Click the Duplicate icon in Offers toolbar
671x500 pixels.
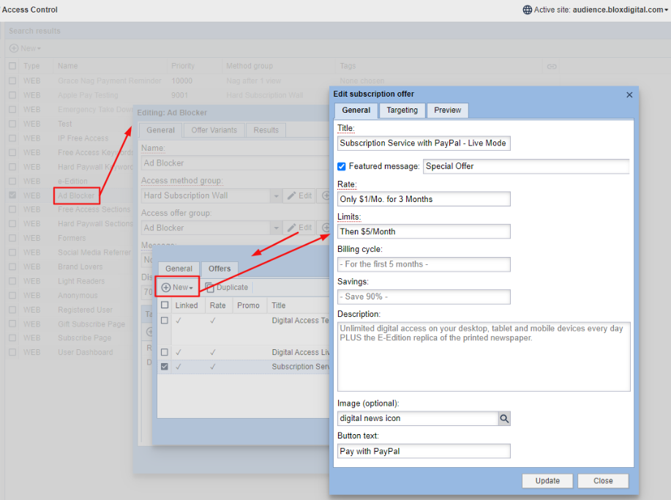pos(211,287)
